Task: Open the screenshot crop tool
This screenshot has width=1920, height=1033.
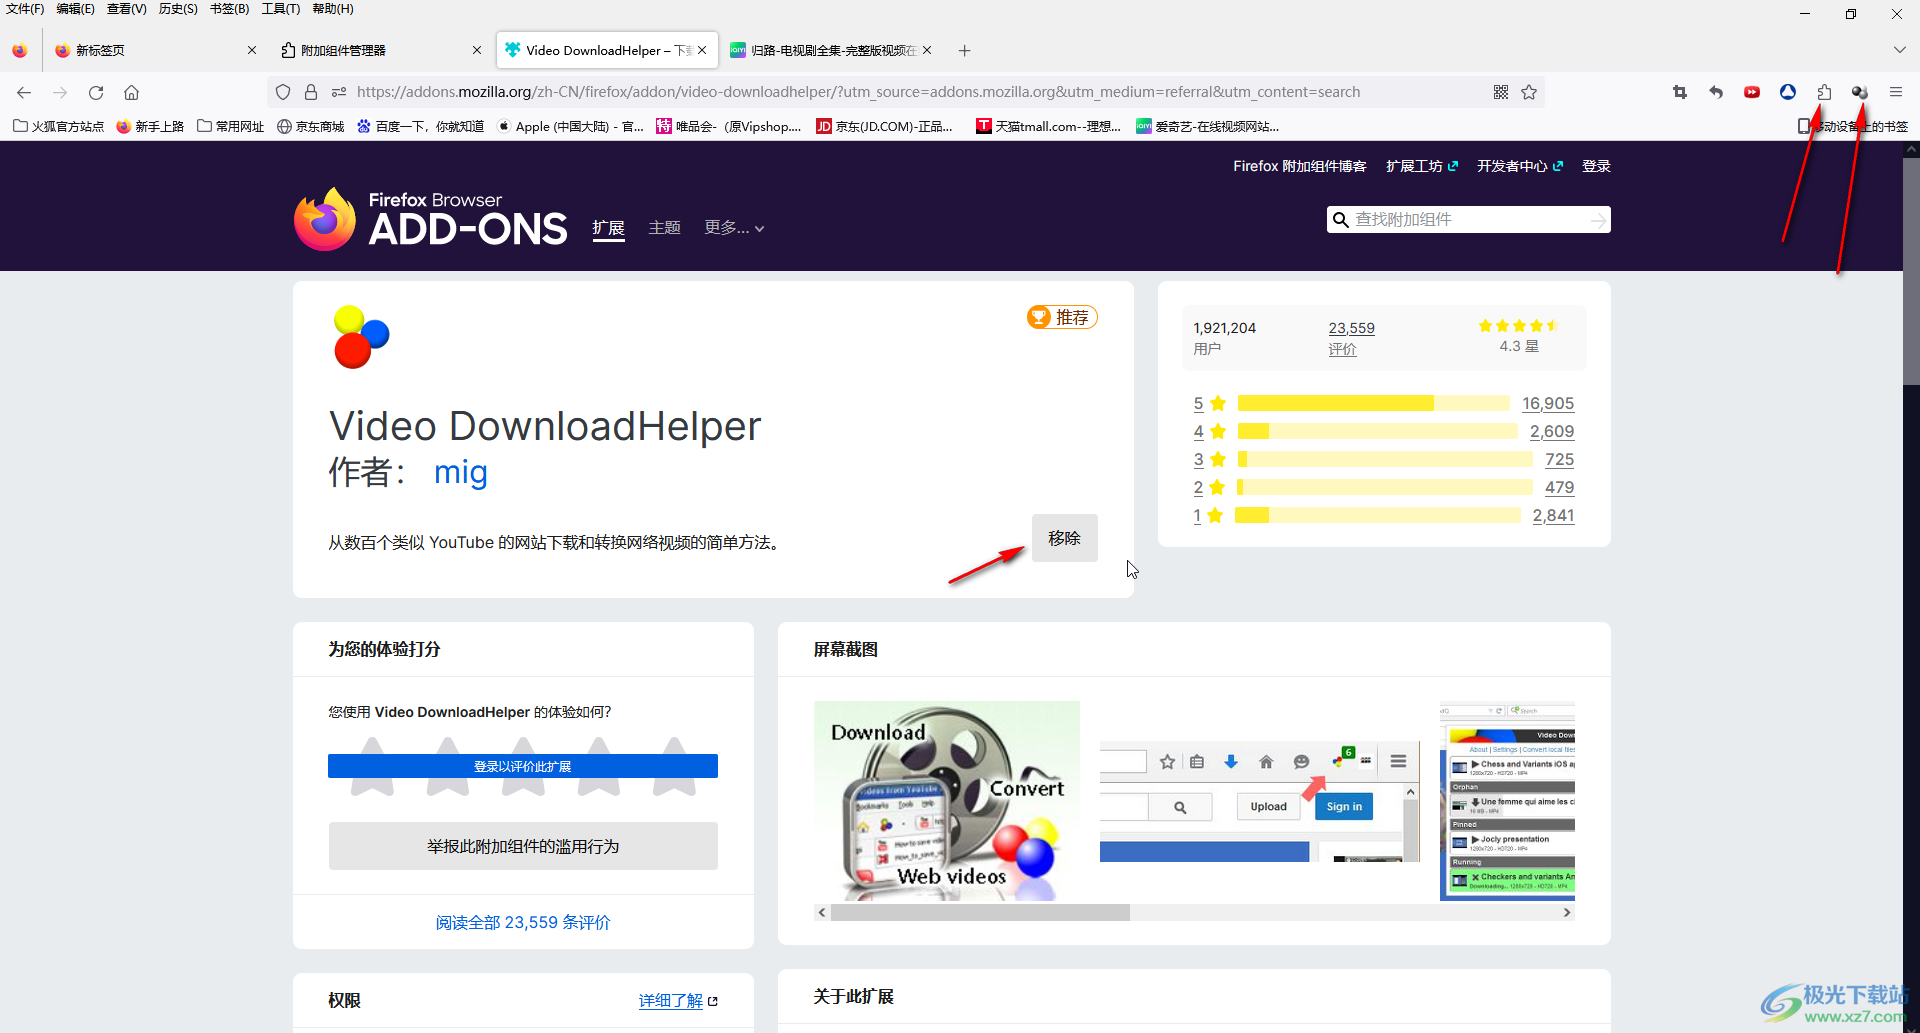Action: point(1680,92)
